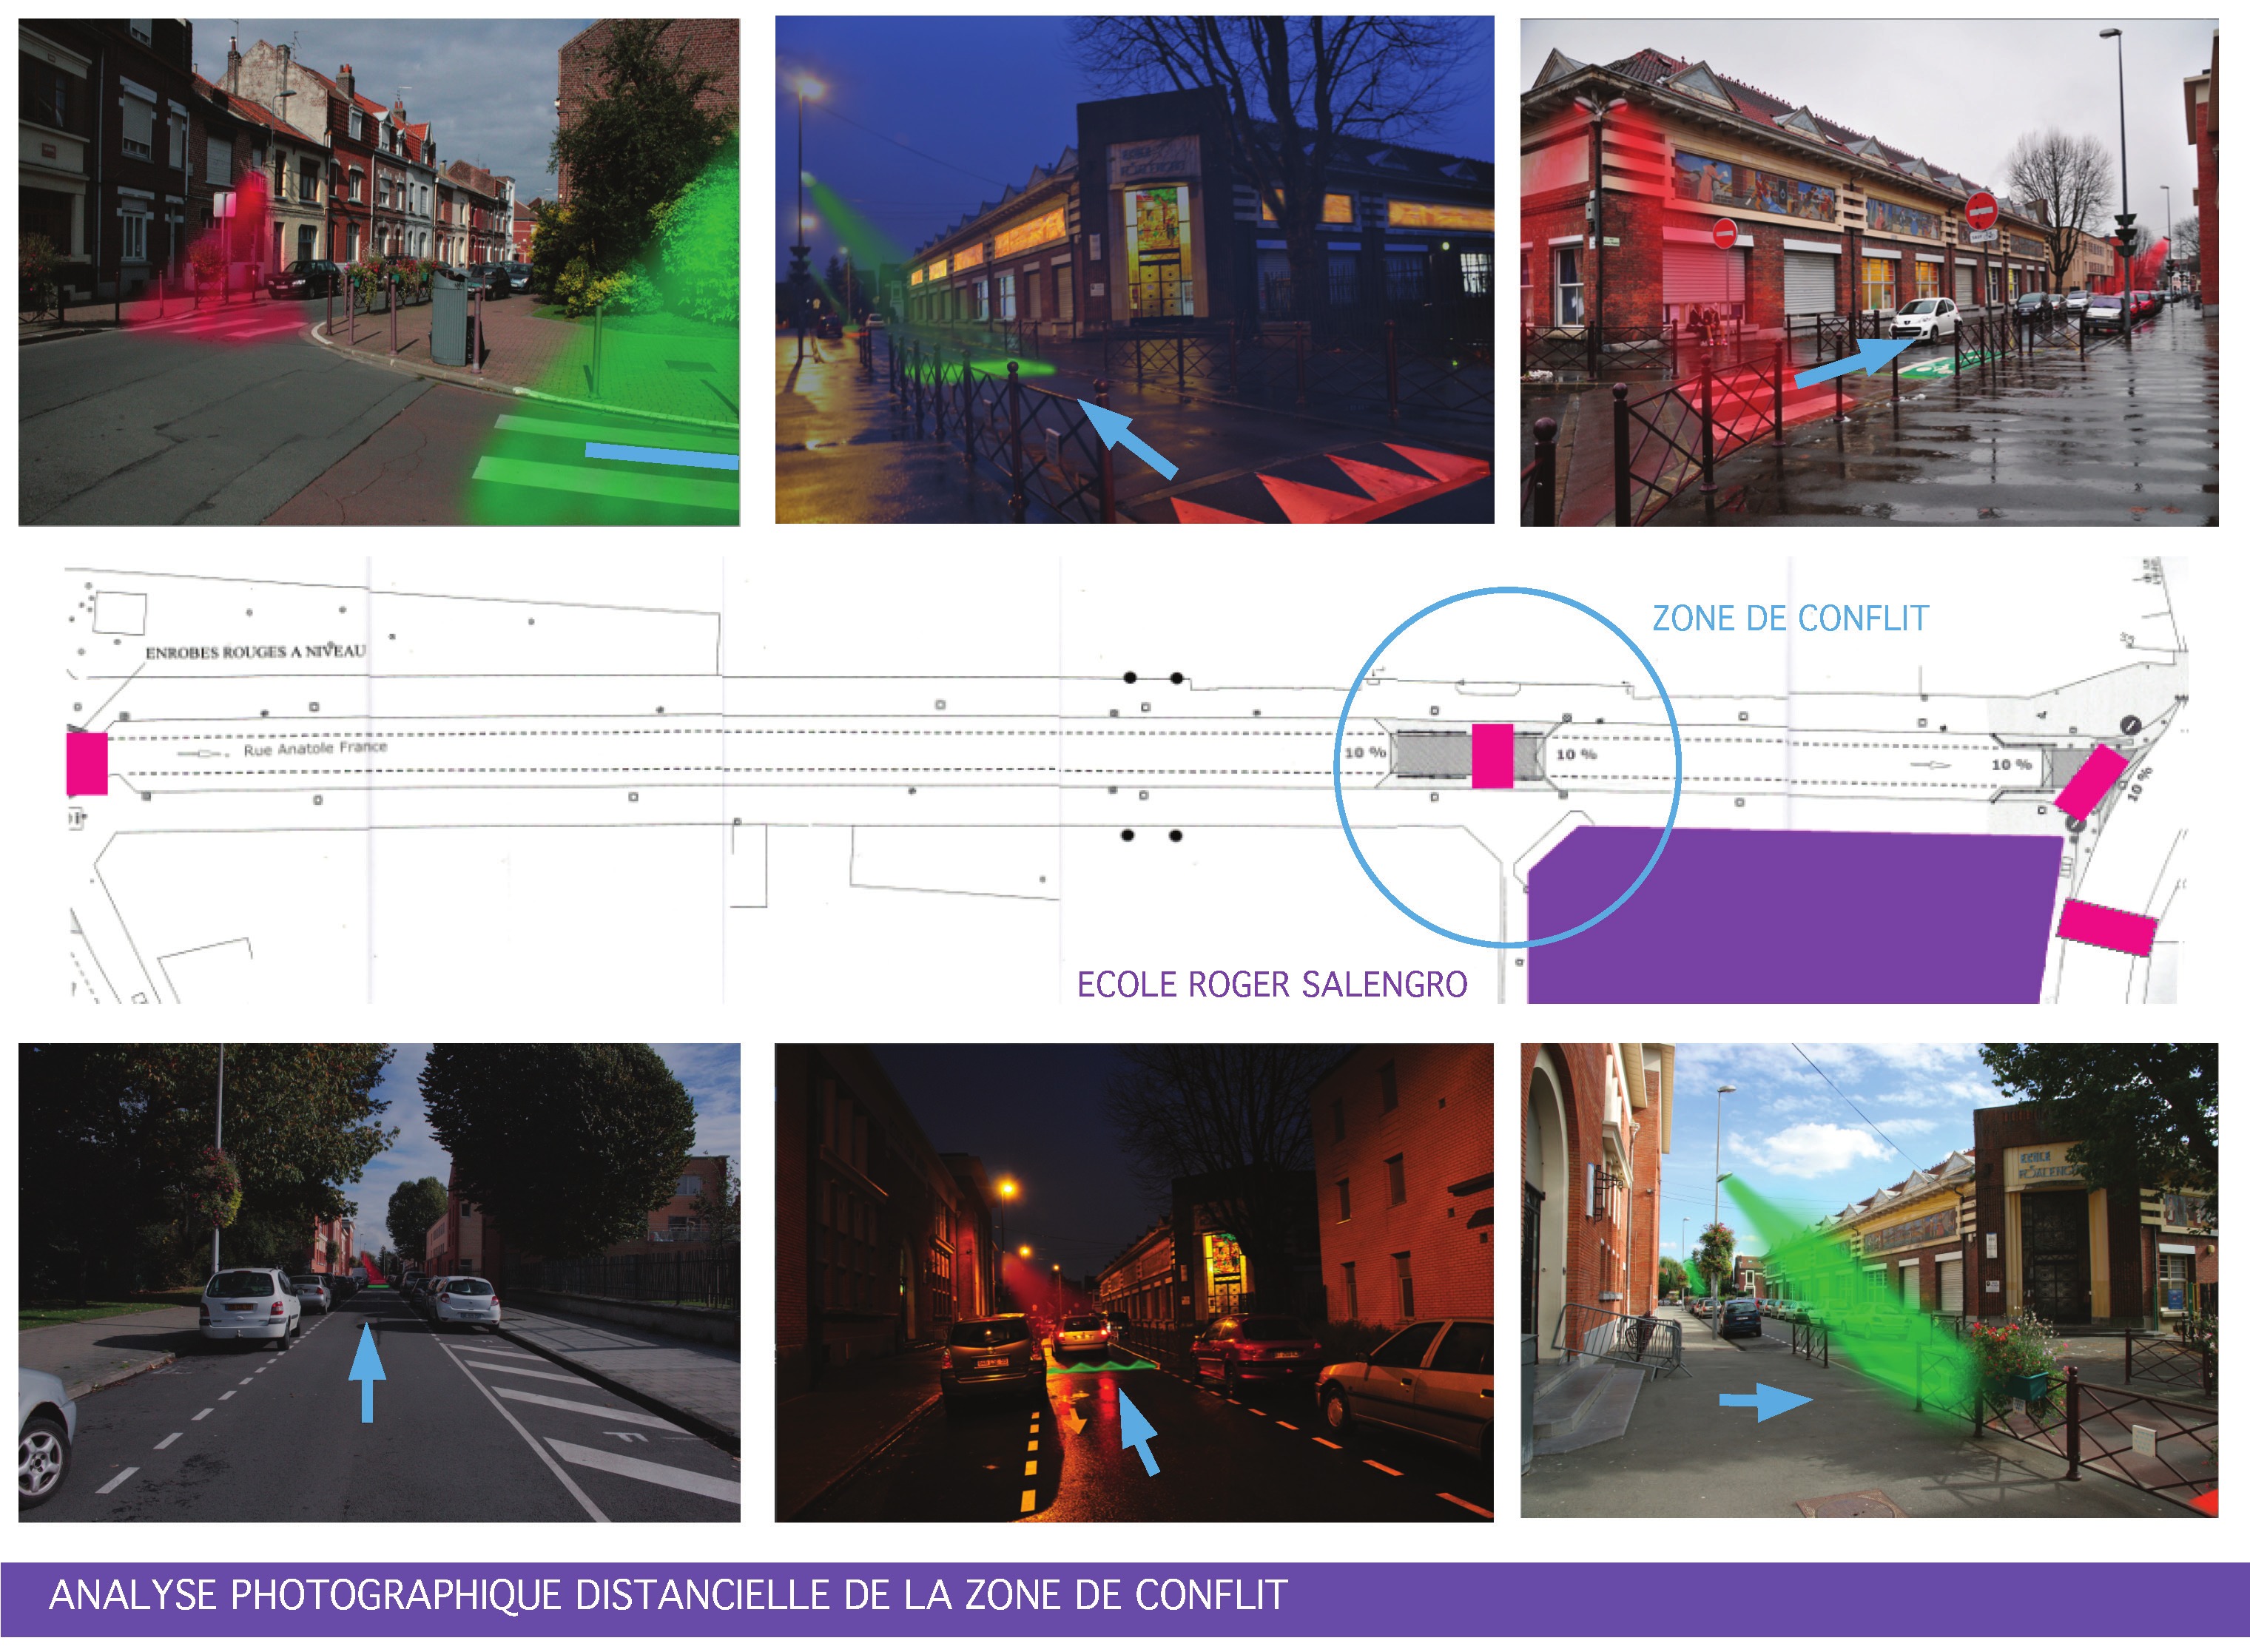The height and width of the screenshot is (1652, 2250).
Task: Click the ECOLE ROGER SALENGRO label
Action: coord(1271,985)
